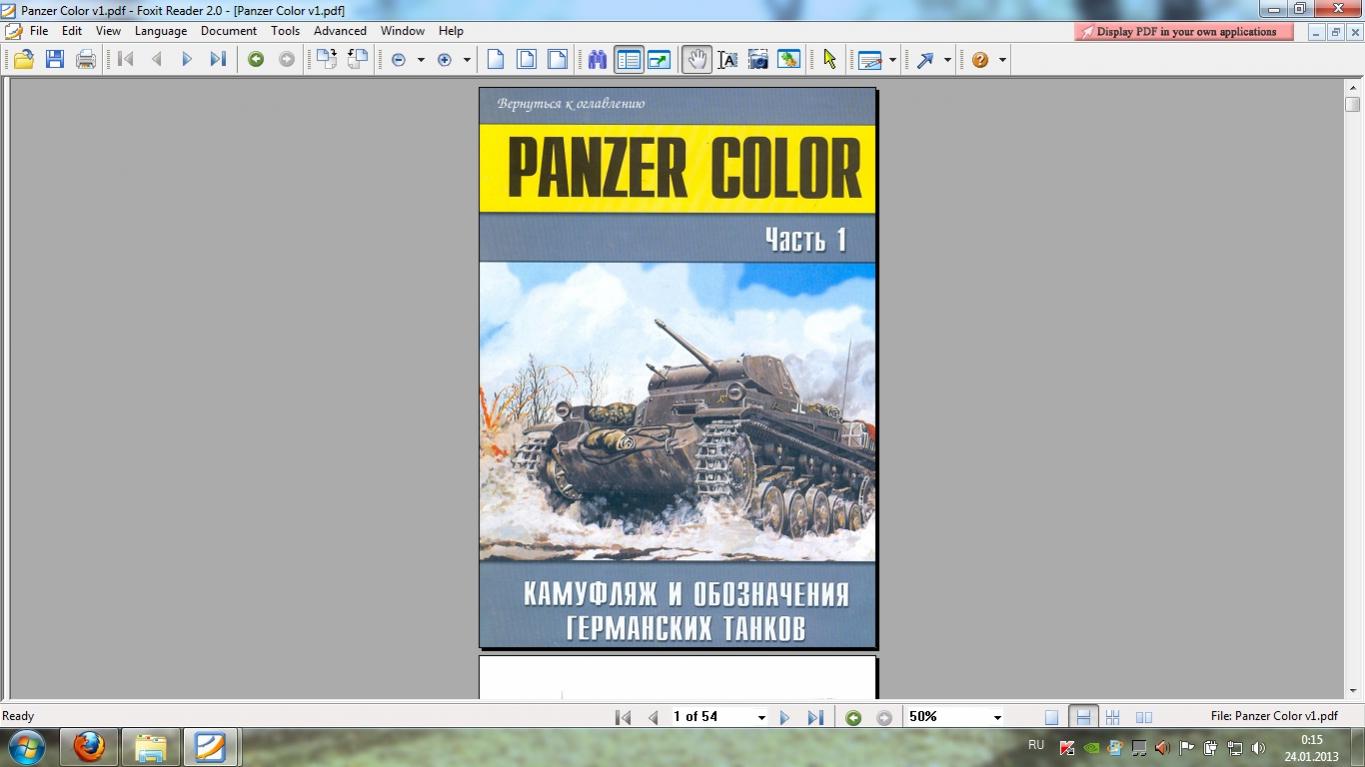Go to first page from top toolbar
Screen dimensions: 1365x767
click(x=125, y=60)
